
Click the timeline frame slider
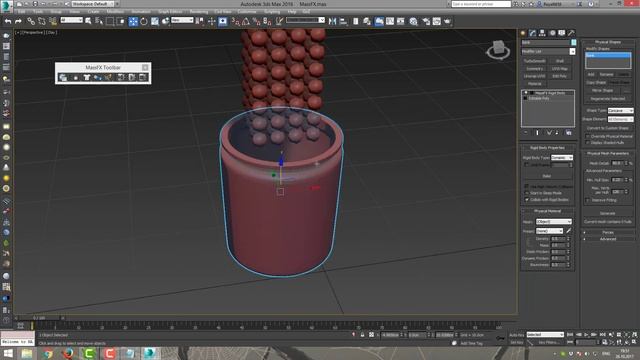39,318
